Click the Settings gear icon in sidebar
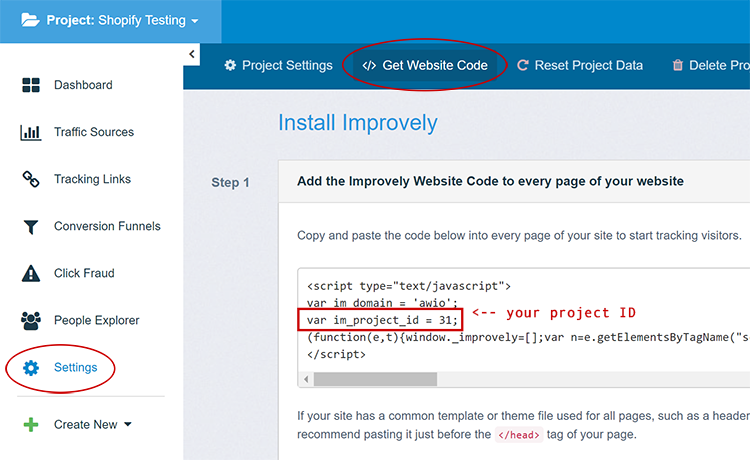The width and height of the screenshot is (750, 460). (x=31, y=368)
